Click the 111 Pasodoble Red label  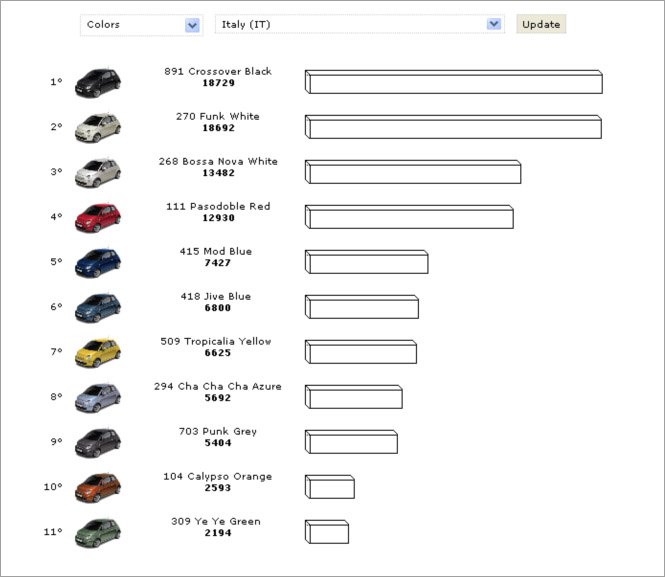point(217,206)
